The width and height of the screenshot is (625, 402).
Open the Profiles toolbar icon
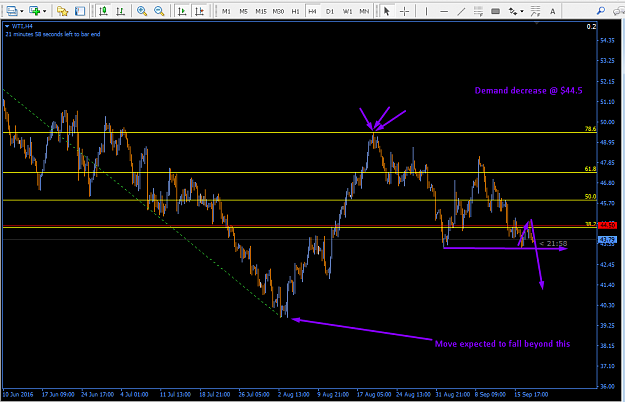click(12, 11)
